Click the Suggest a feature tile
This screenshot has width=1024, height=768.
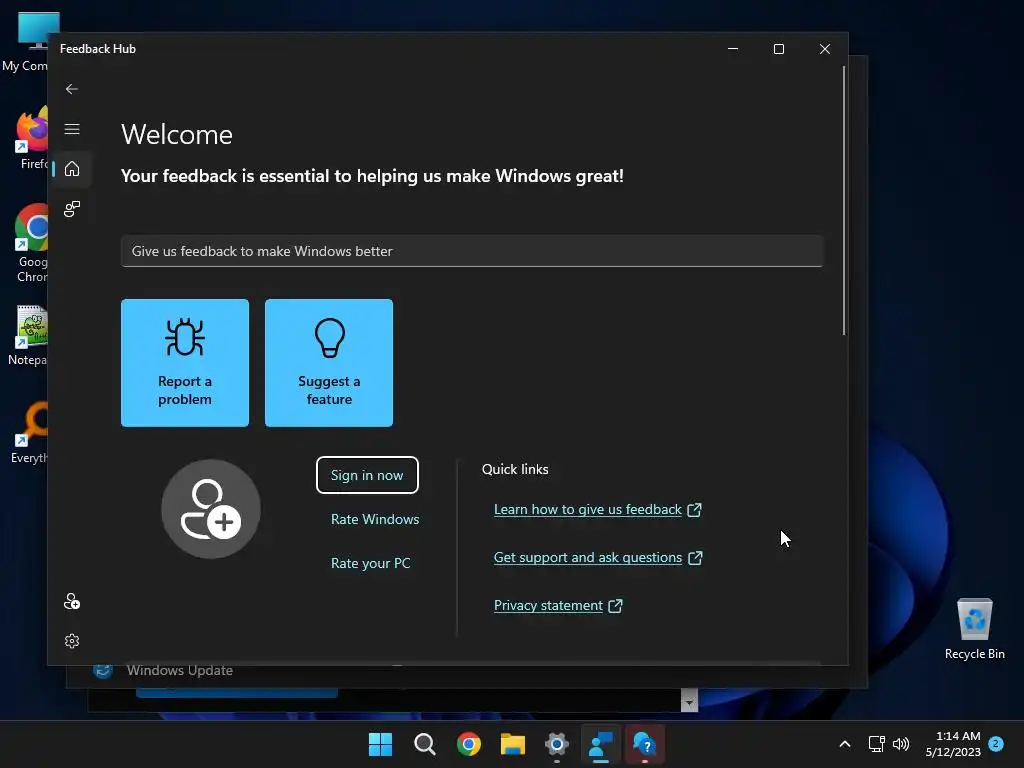tap(329, 363)
